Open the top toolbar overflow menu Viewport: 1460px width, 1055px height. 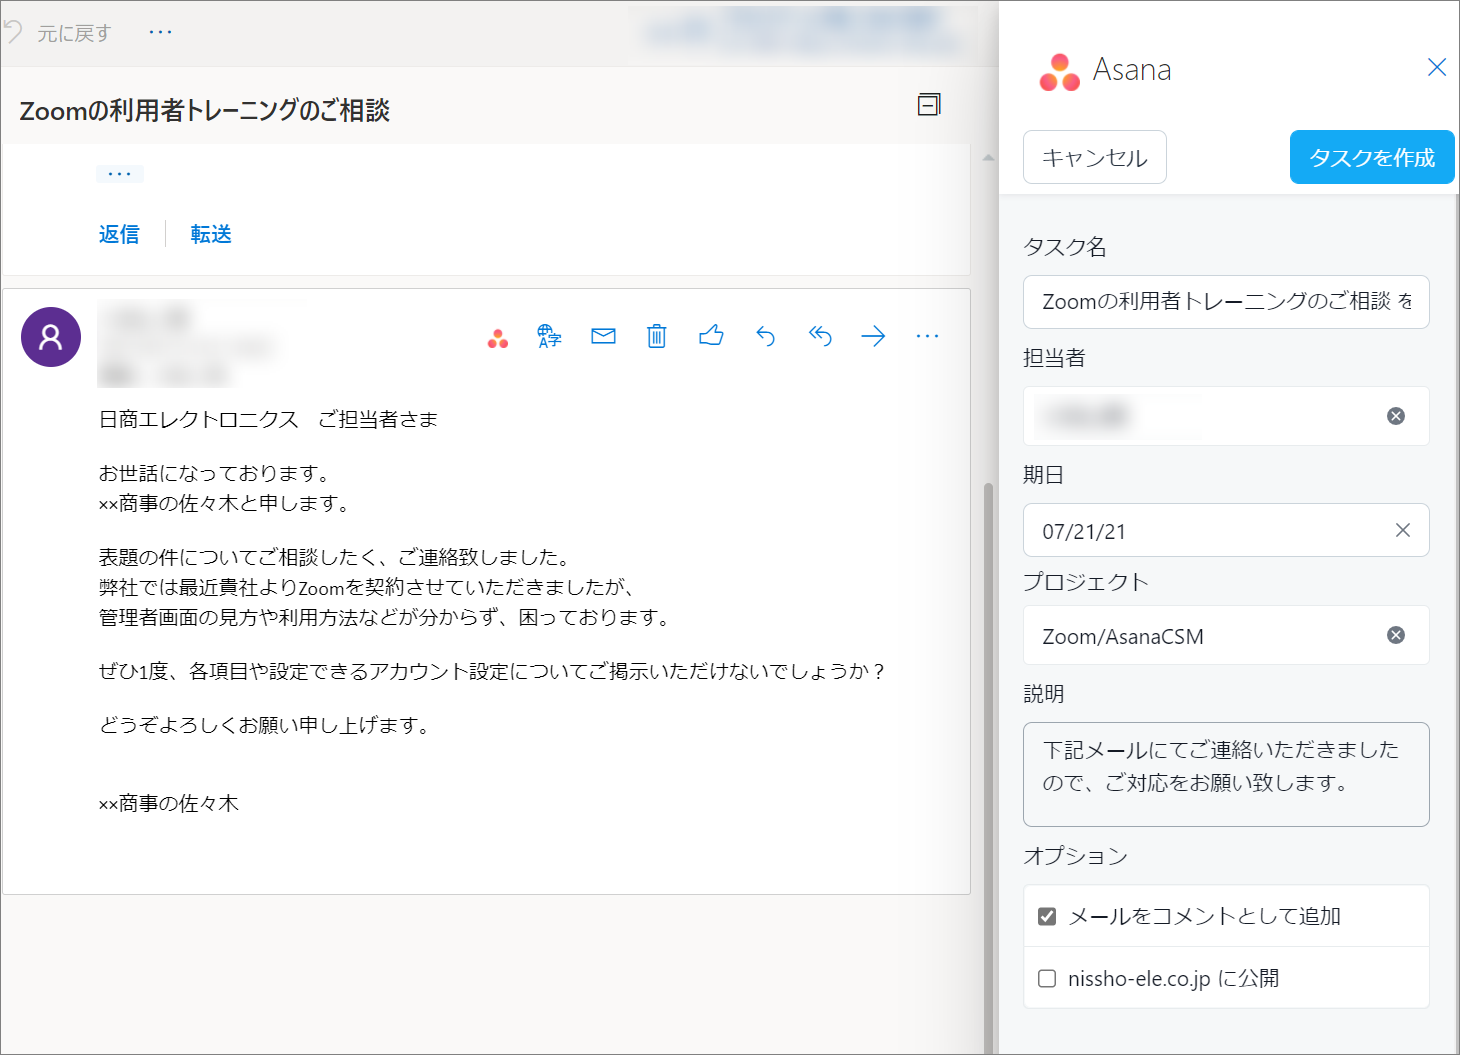(160, 32)
